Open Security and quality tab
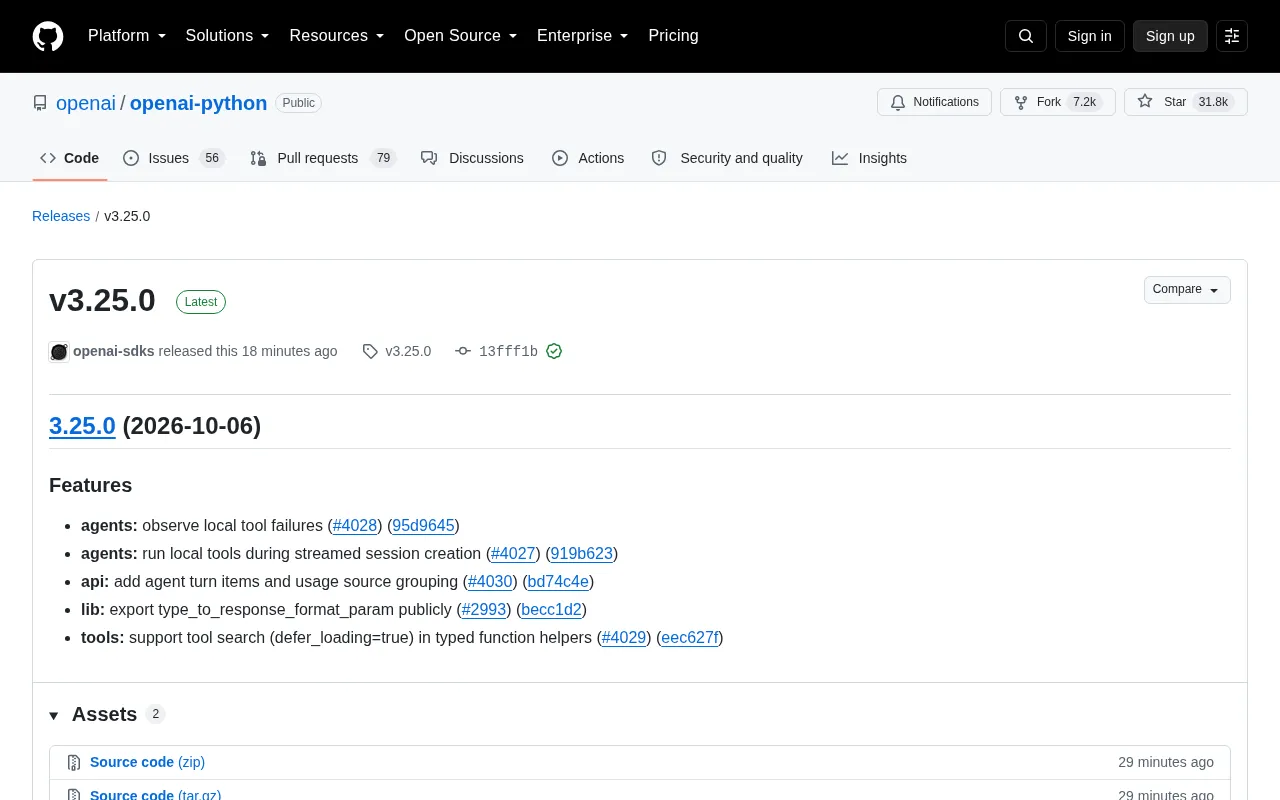Screen dimensions: 1280x800 coord(727,158)
